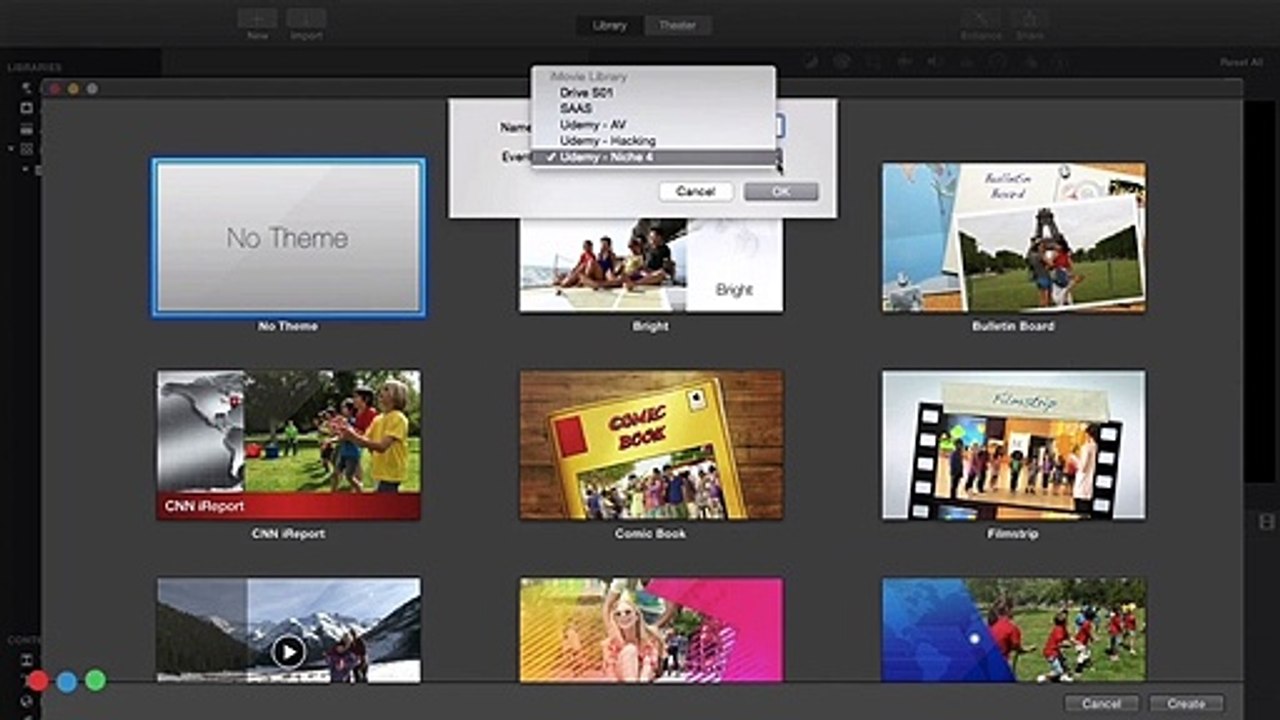Click the OK button in the dialog

781,191
